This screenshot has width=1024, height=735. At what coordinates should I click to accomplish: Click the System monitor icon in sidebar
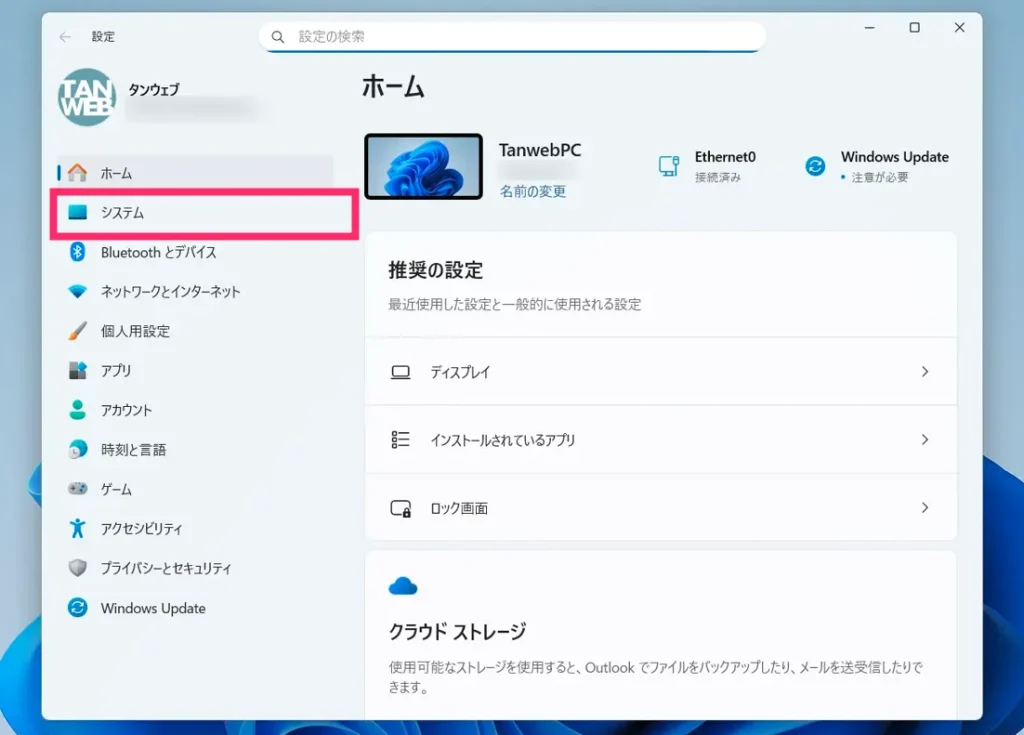(x=78, y=213)
